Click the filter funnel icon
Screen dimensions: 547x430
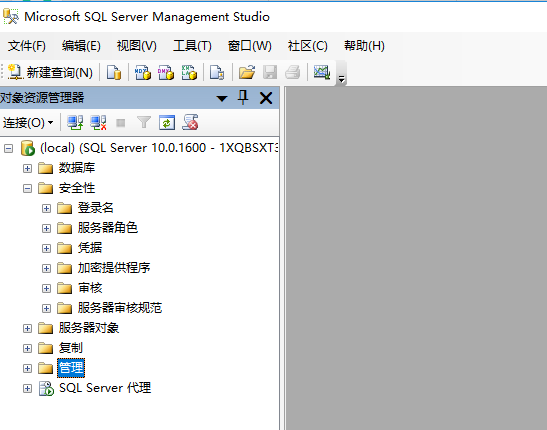pos(144,123)
